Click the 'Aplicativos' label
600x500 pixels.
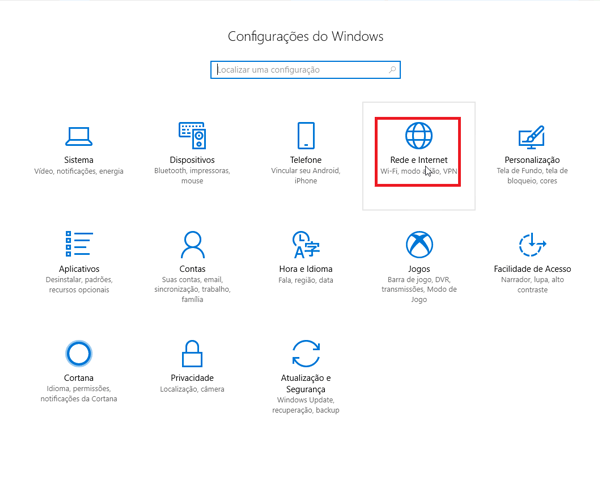coord(79,269)
